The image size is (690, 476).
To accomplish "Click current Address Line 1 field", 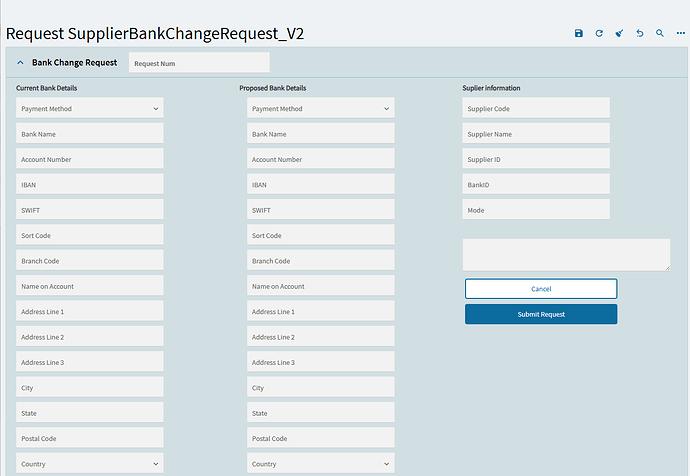I will (90, 311).
